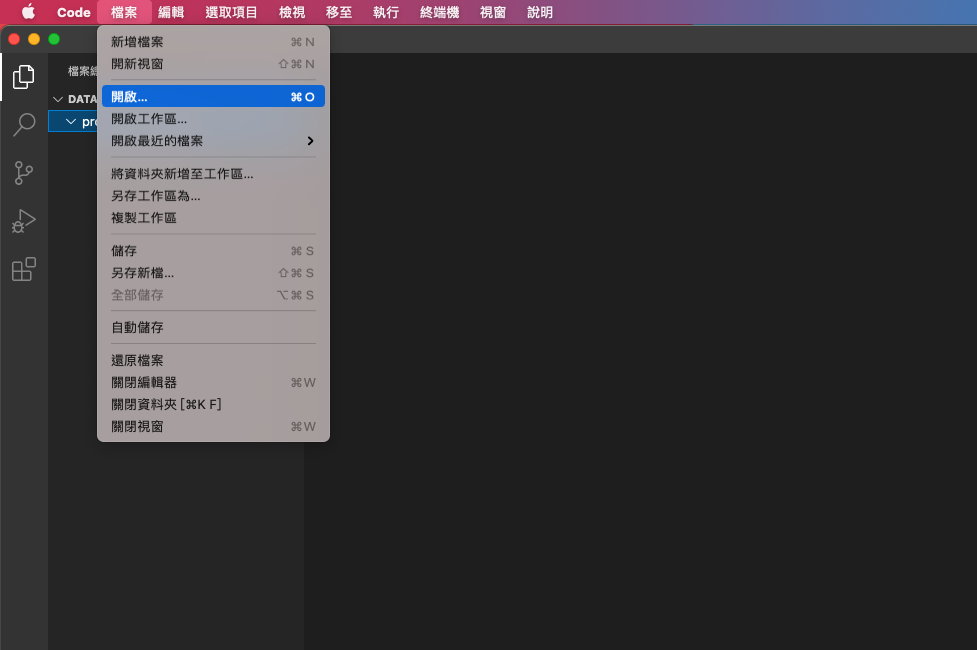Viewport: 977px width, 650px height.
Task: Open the 編輯 menu
Action: 171,12
